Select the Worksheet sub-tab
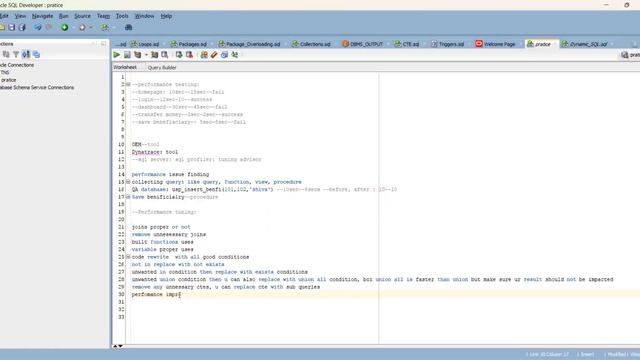The image size is (640, 360). [125, 67]
